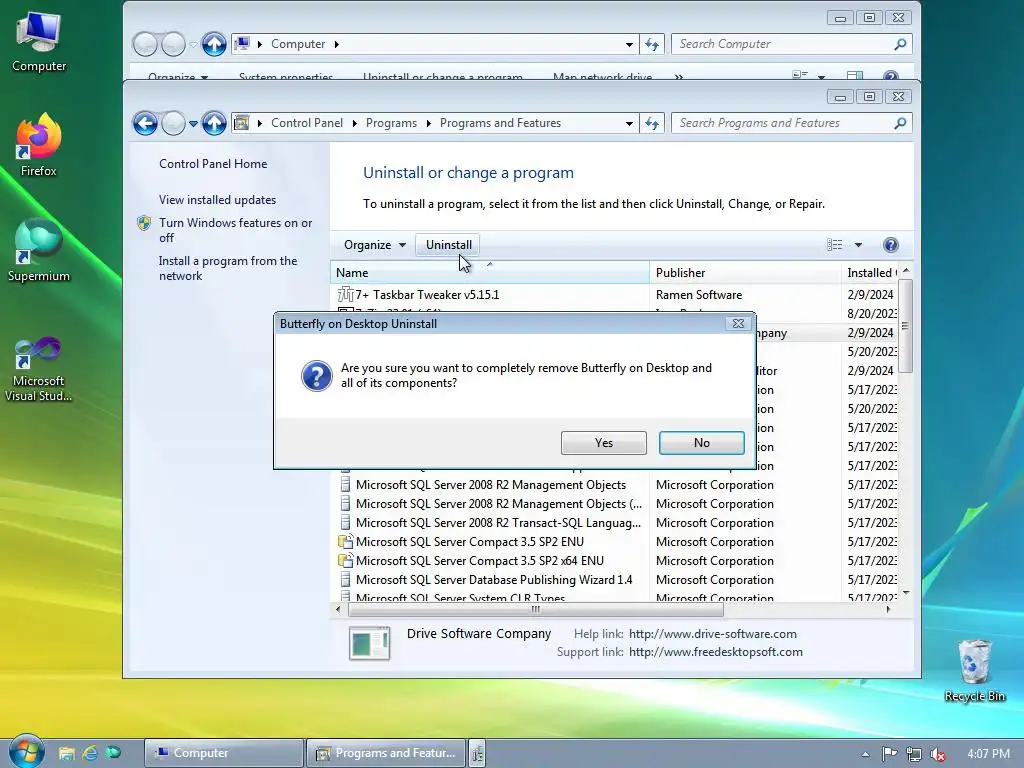Click search magnifier in Computer window

pos(900,44)
